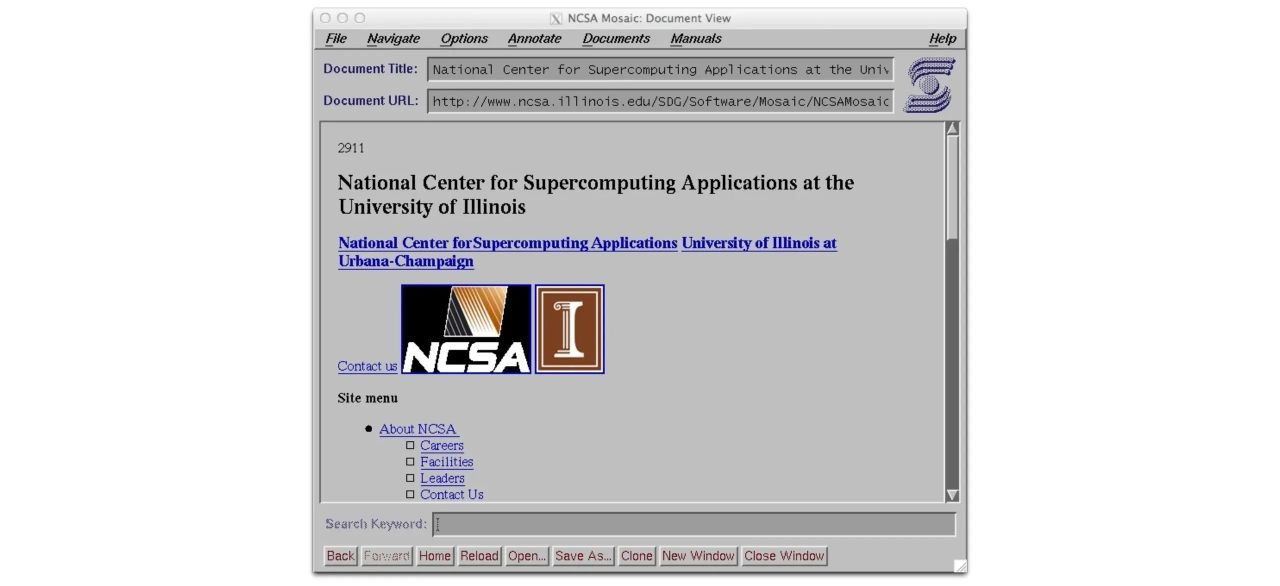1280x586 pixels.
Task: Click the Close Window button
Action: [x=785, y=556]
